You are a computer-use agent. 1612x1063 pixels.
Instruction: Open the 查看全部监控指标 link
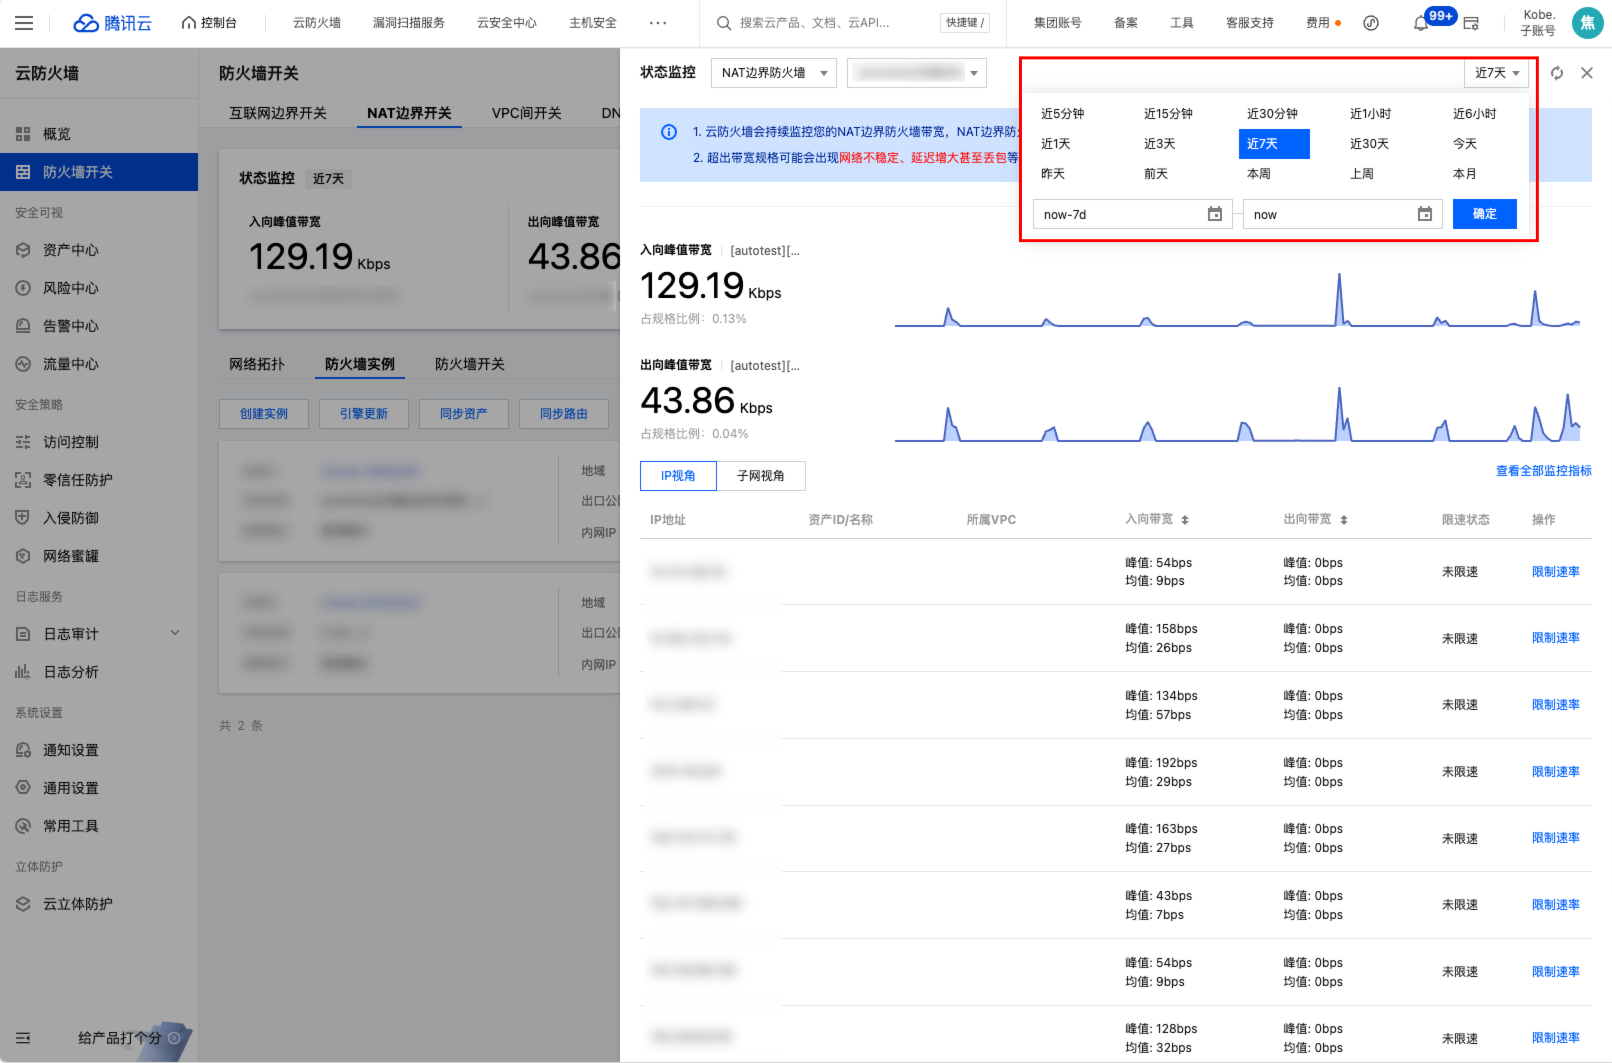[1543, 471]
